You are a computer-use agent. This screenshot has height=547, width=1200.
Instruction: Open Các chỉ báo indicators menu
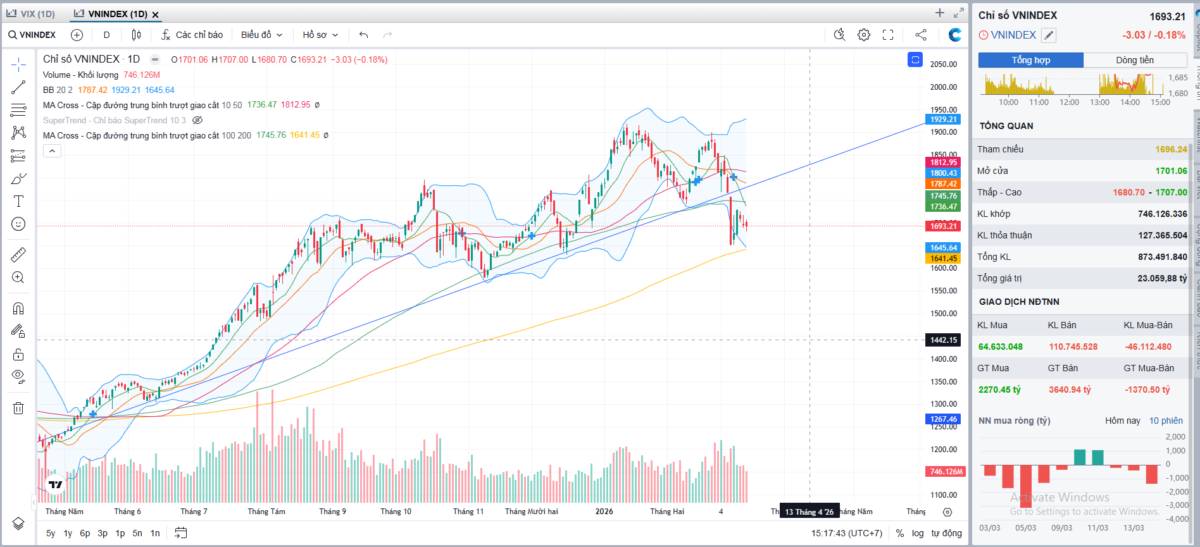click(x=192, y=34)
